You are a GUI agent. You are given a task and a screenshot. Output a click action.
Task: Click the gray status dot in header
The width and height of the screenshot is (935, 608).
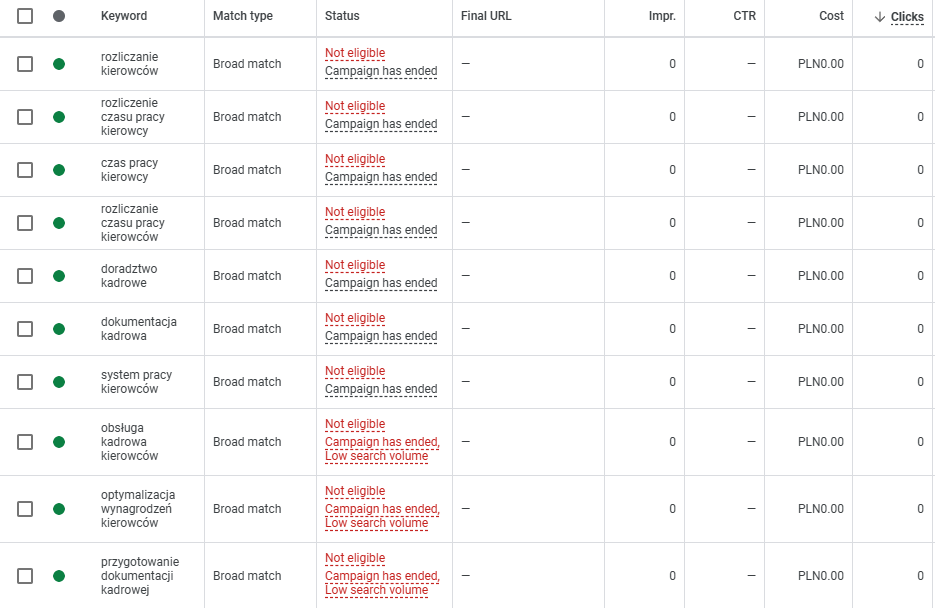pos(59,17)
